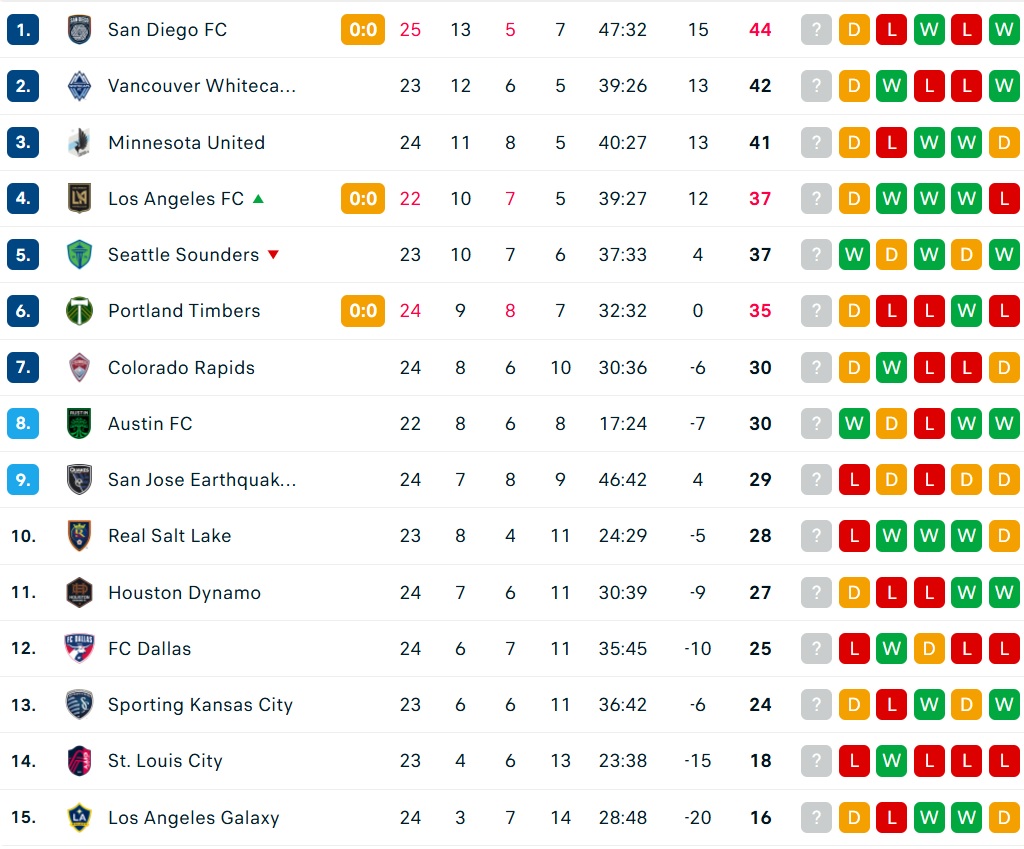Screen dimensions: 1024x849
Task: Click the San Diego FC team crest
Action: (x=79, y=29)
